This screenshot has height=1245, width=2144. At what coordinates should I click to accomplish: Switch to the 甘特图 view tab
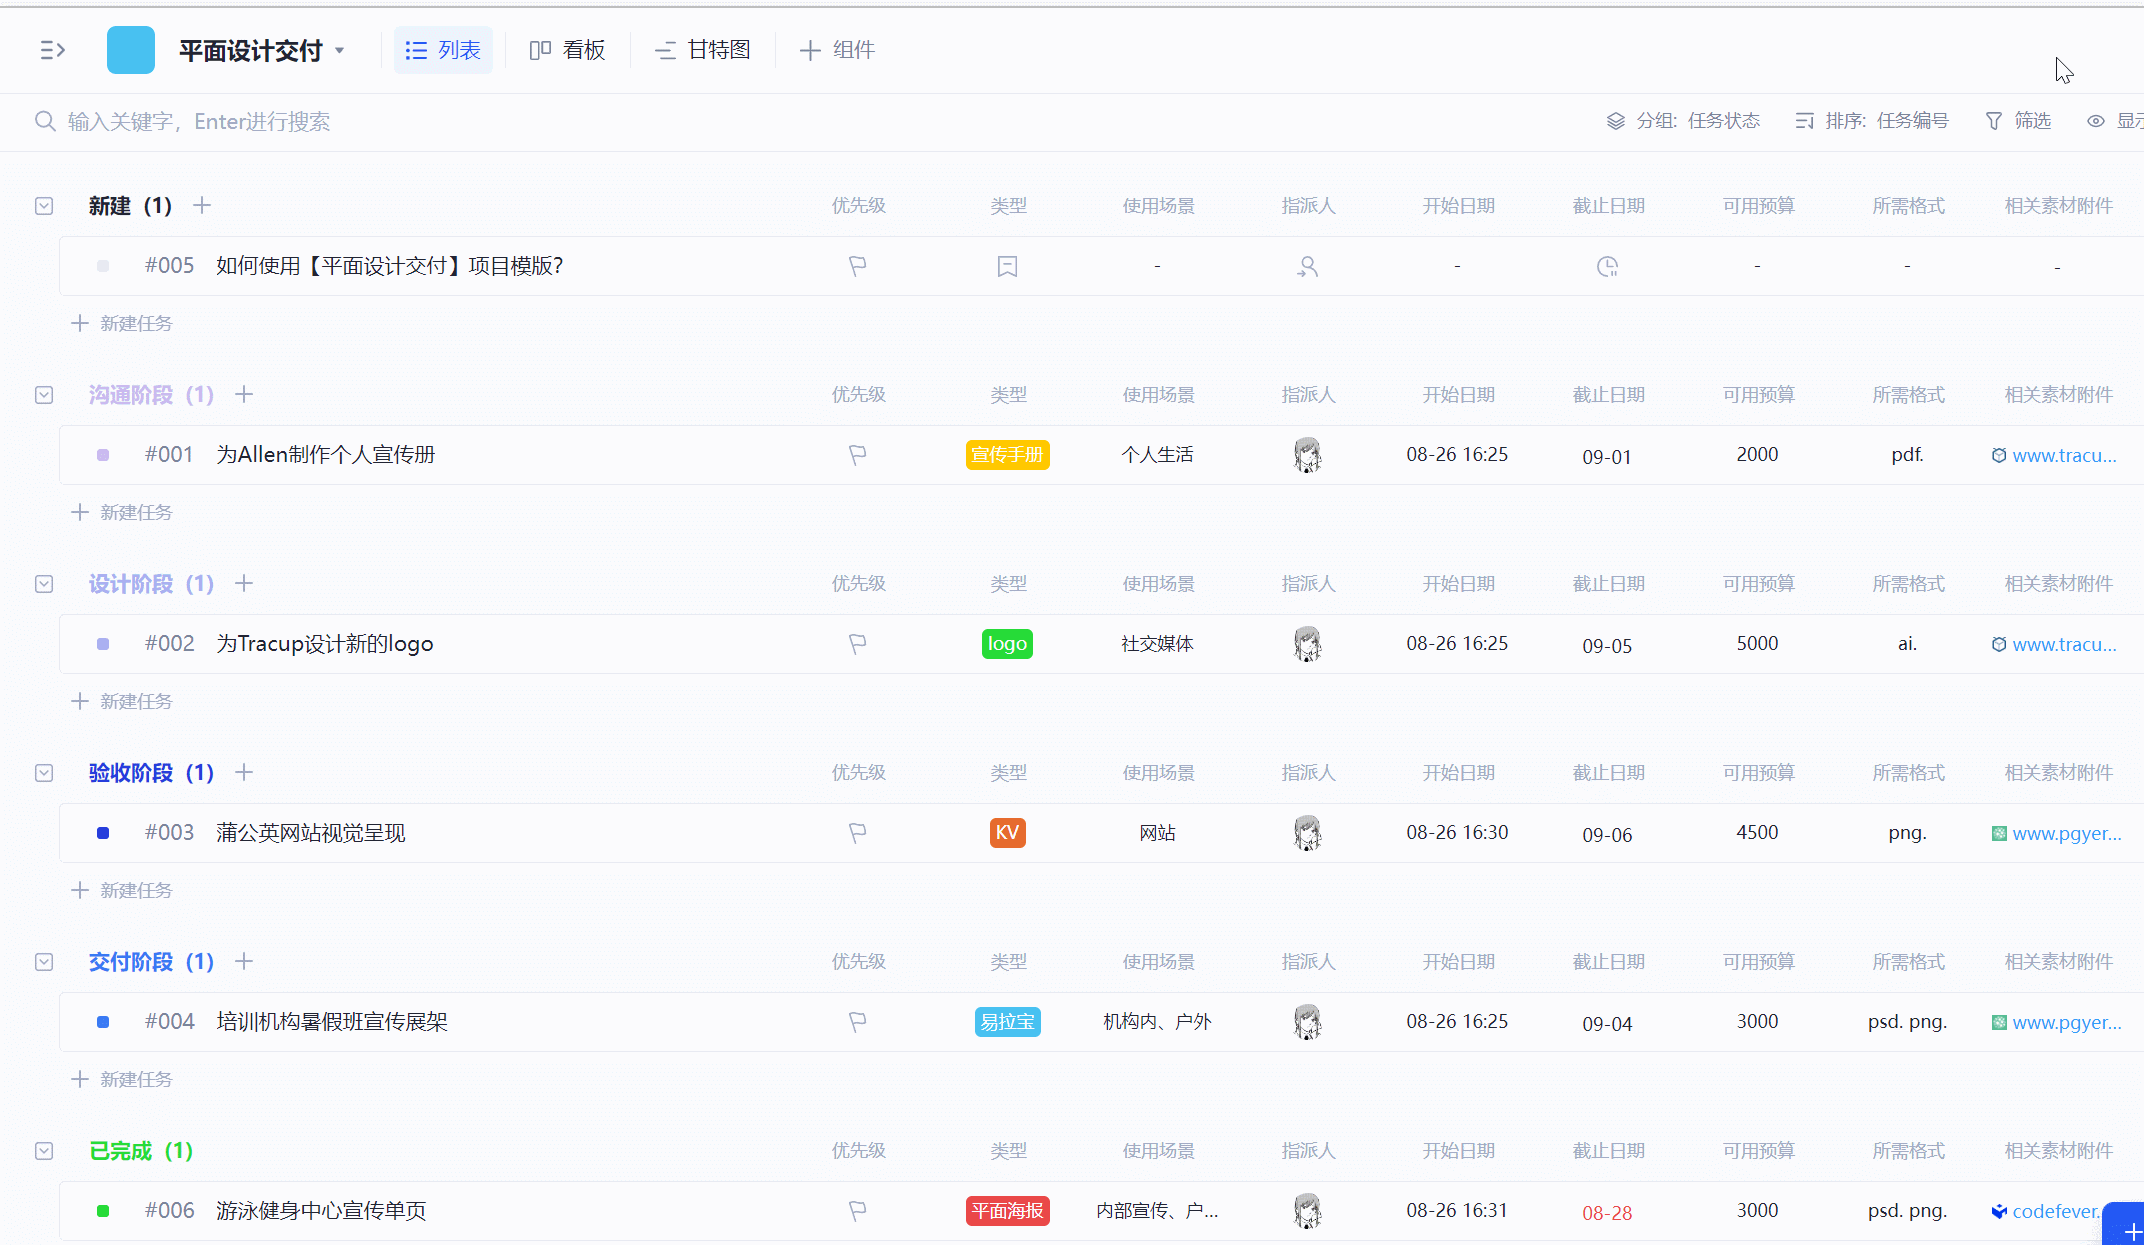pos(703,50)
